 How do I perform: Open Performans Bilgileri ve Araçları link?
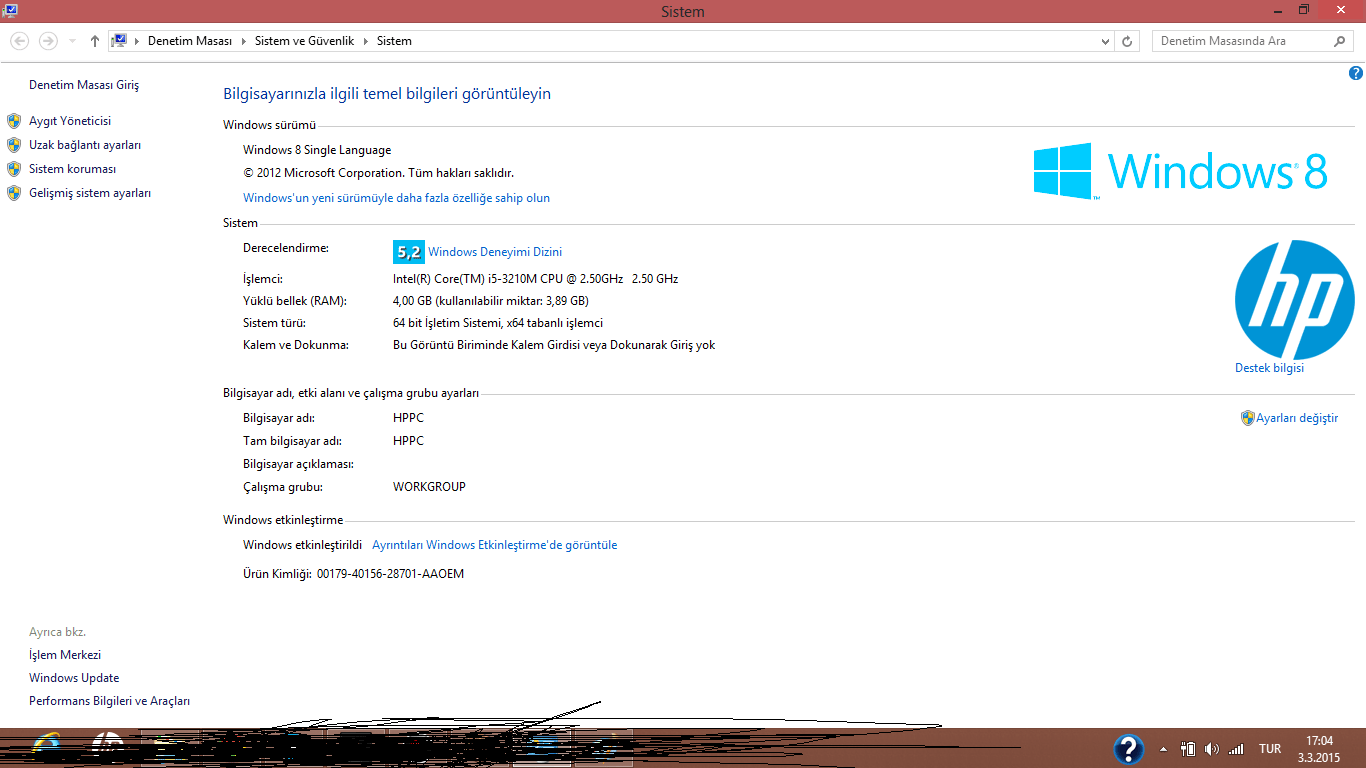(x=109, y=701)
